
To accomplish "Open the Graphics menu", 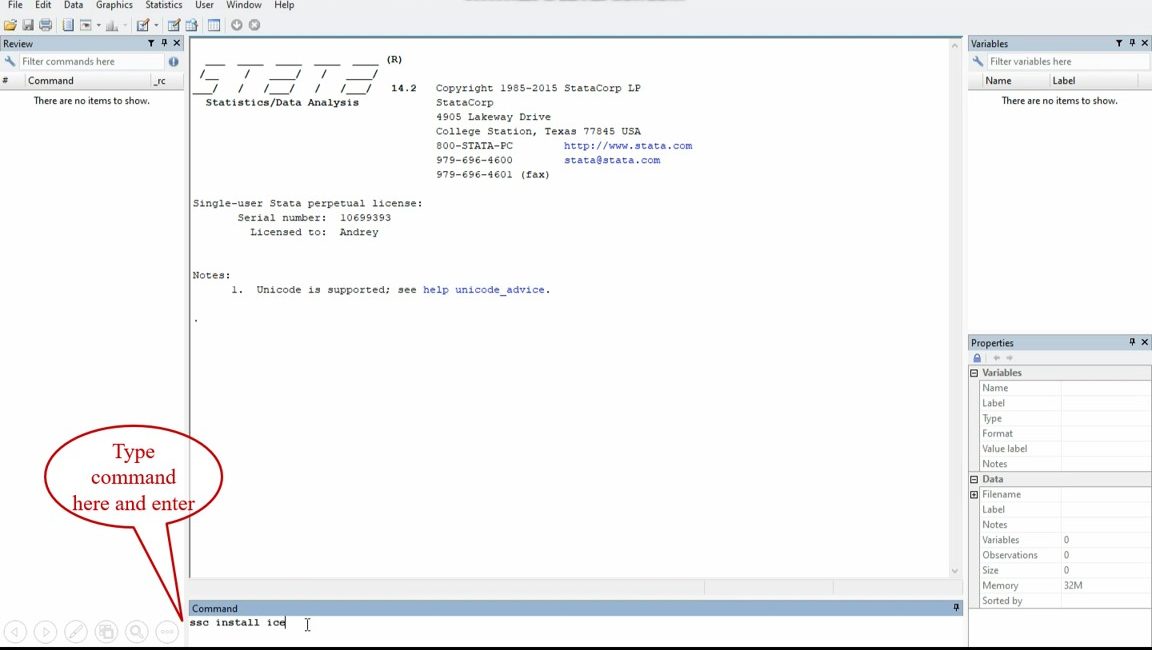I will tap(114, 5).
